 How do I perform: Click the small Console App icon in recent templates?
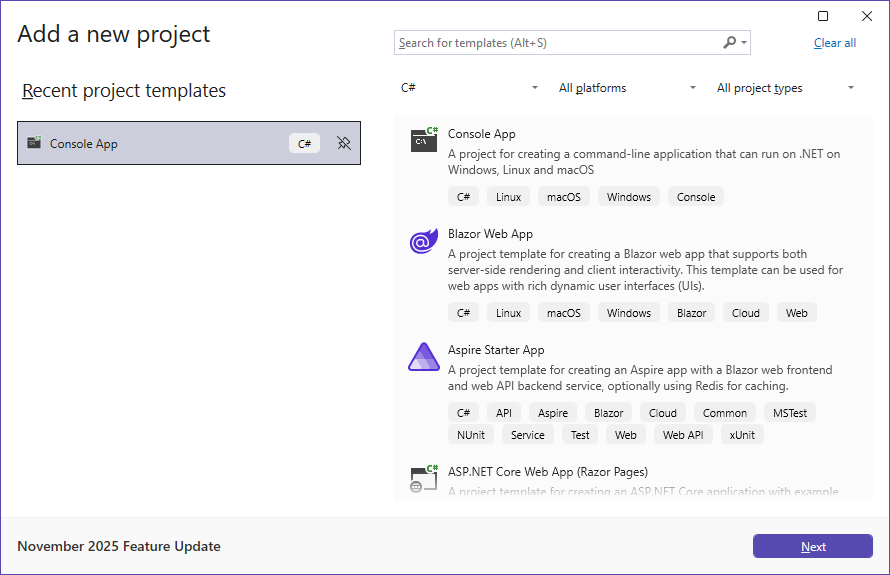pos(34,142)
